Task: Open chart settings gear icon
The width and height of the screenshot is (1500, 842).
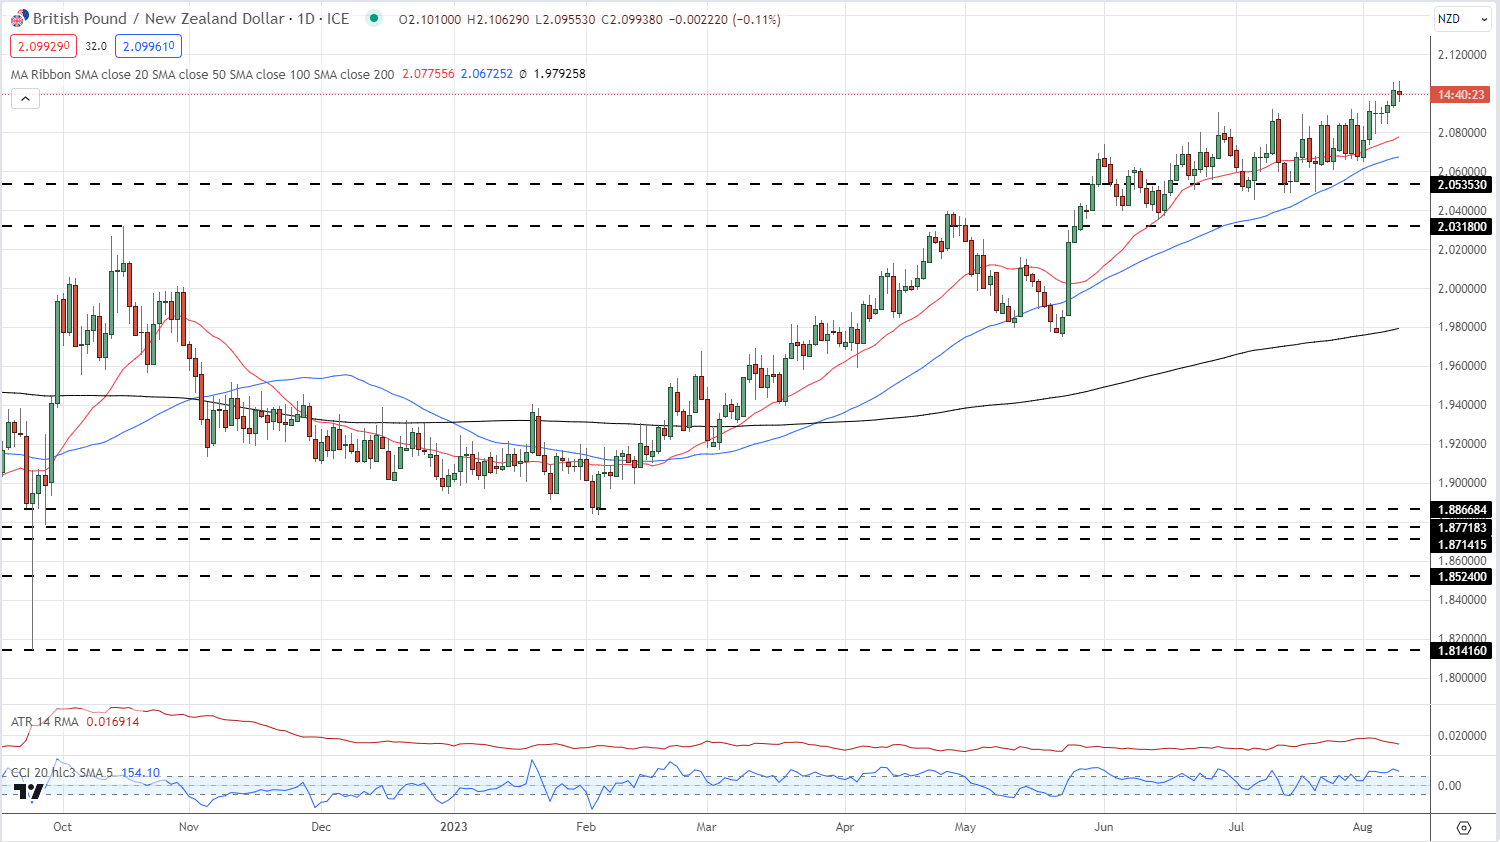Action: click(1464, 828)
